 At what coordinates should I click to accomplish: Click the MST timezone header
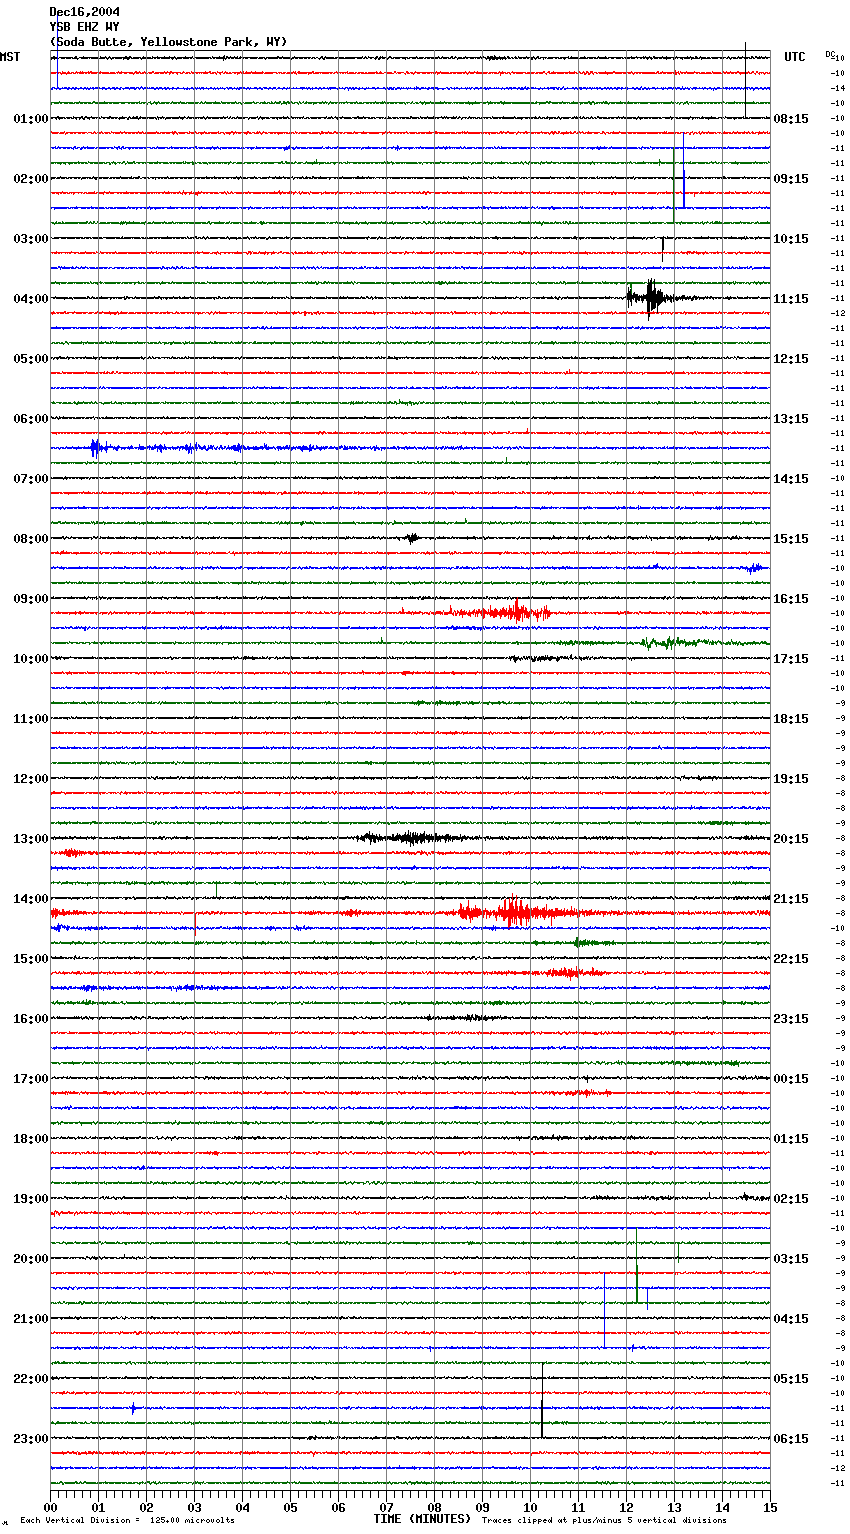(x=10, y=57)
